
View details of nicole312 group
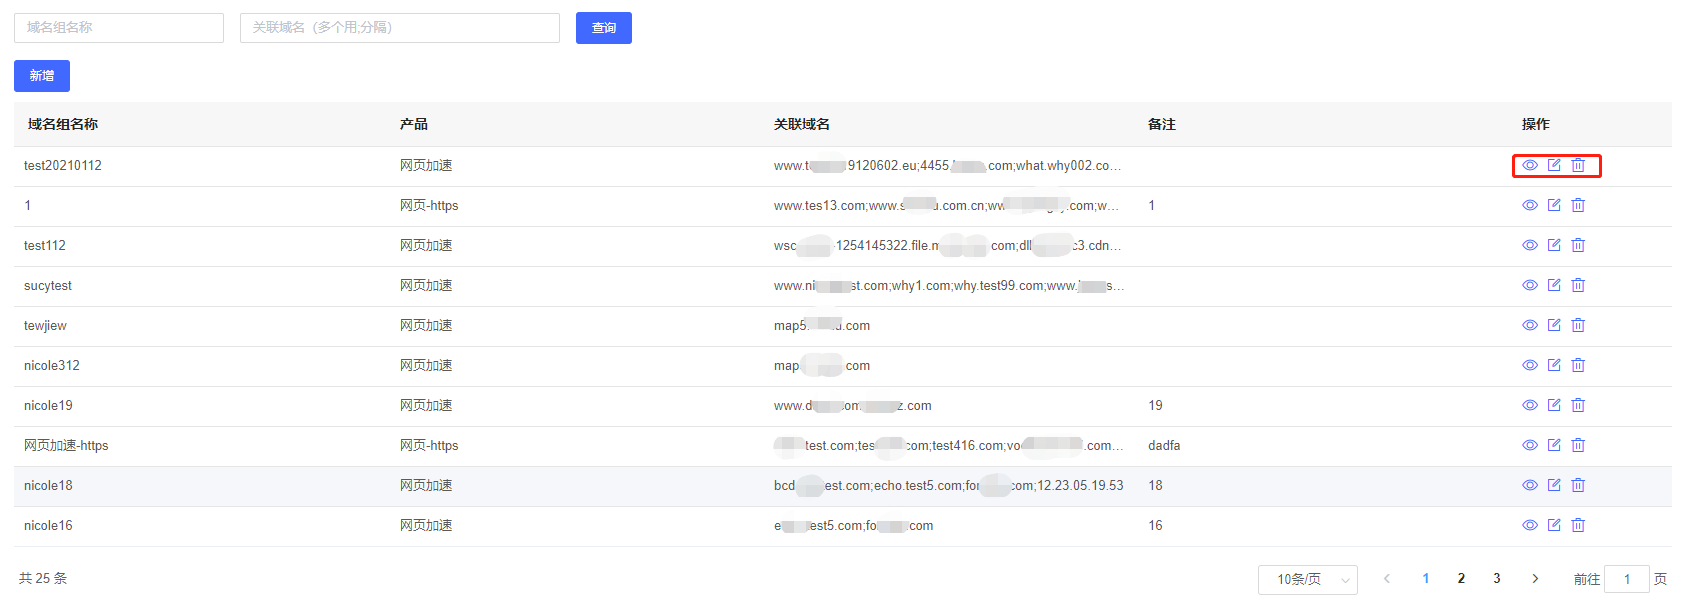click(x=1530, y=365)
